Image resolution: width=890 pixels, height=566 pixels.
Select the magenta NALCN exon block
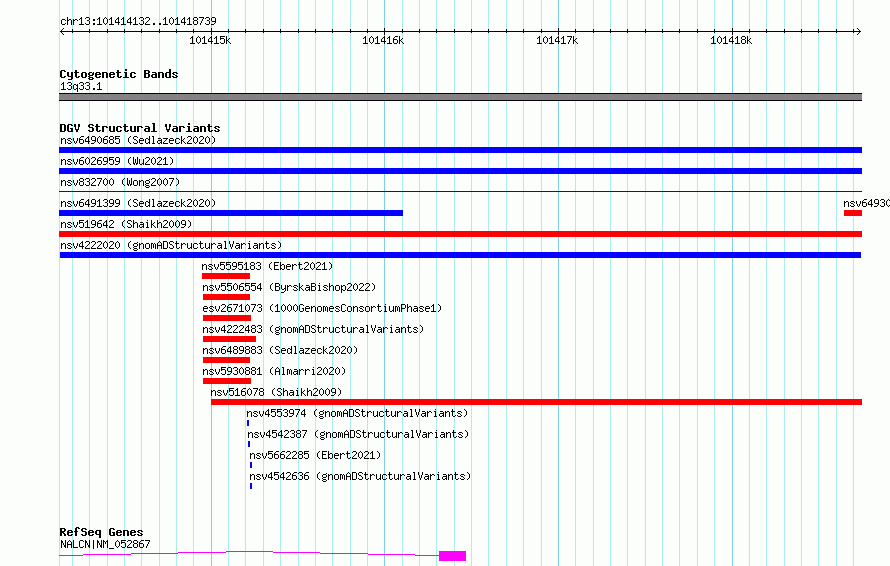pyautogui.click(x=452, y=556)
